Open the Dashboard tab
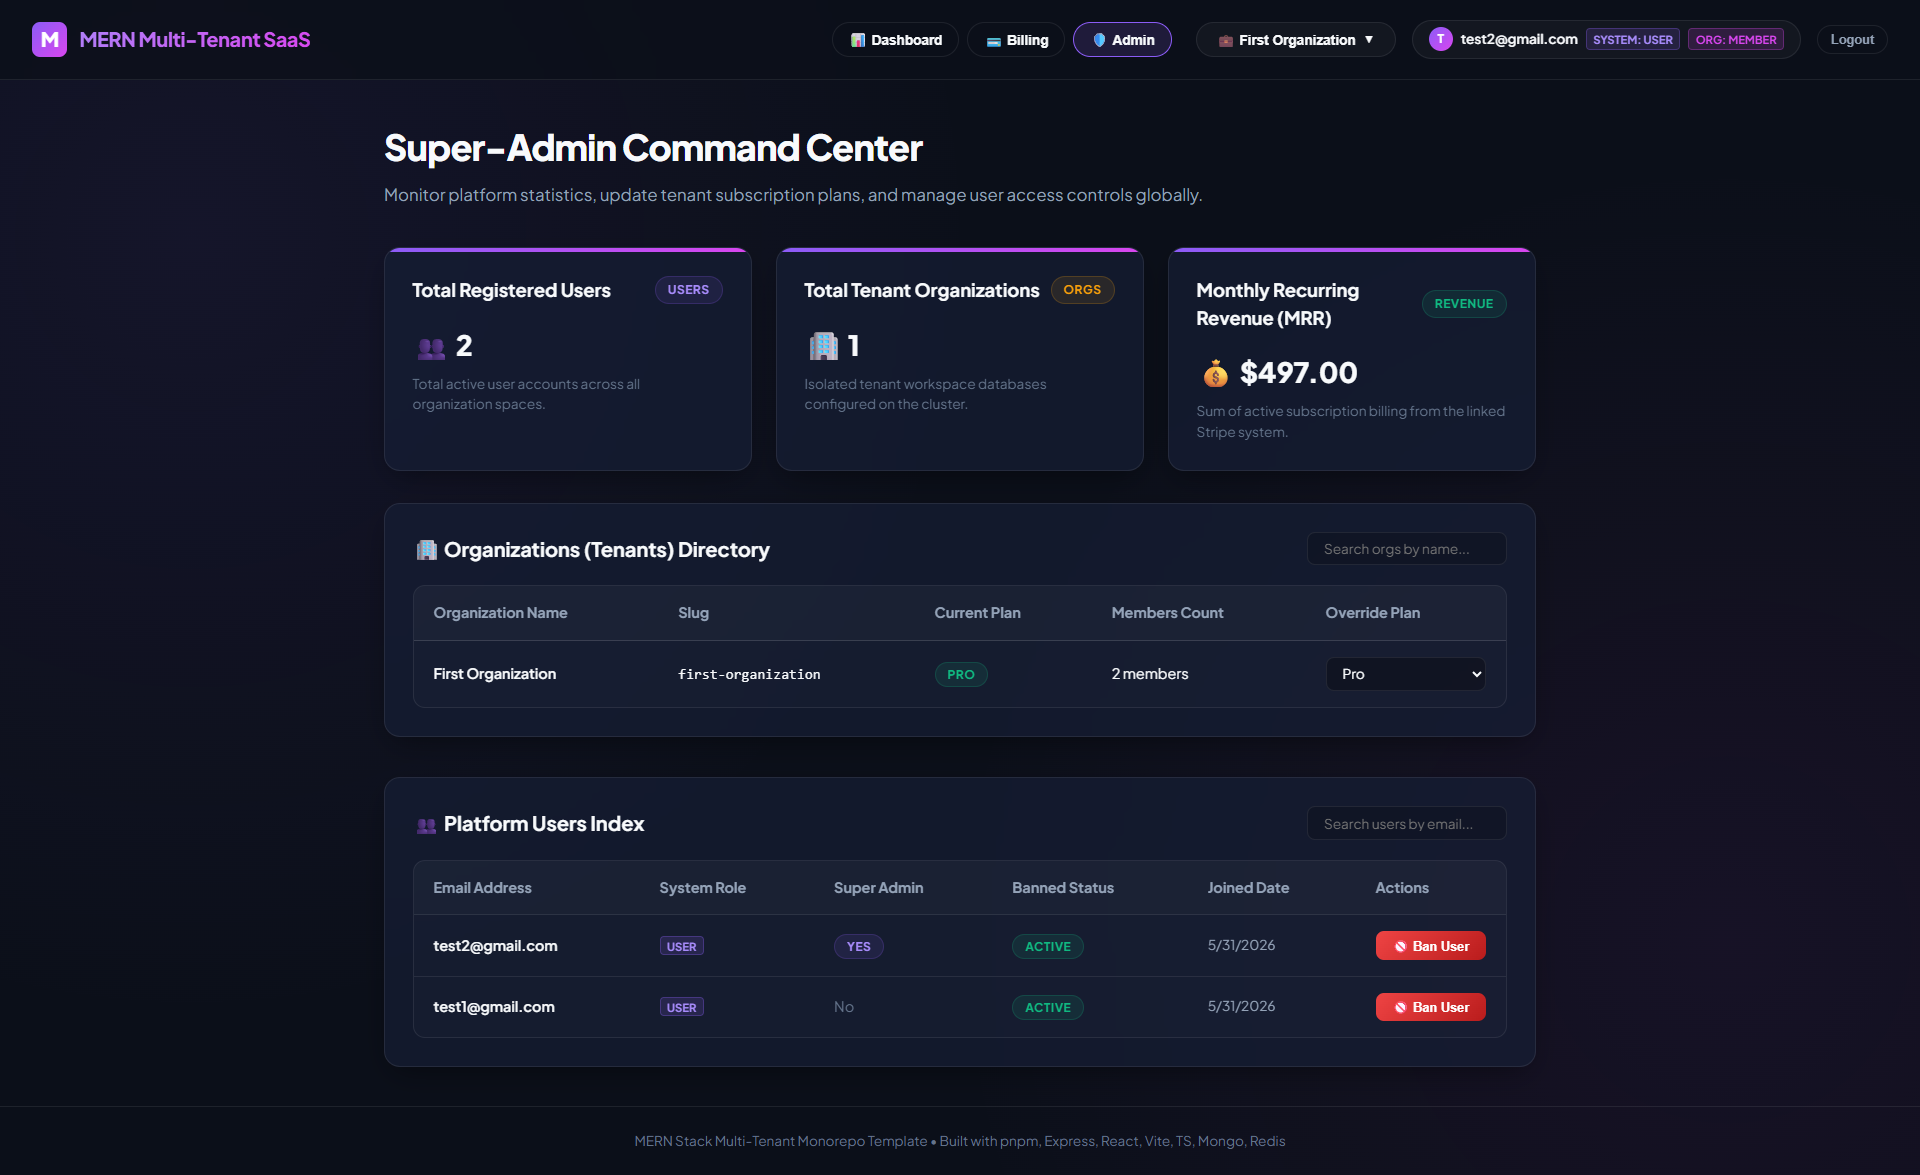 coord(895,40)
